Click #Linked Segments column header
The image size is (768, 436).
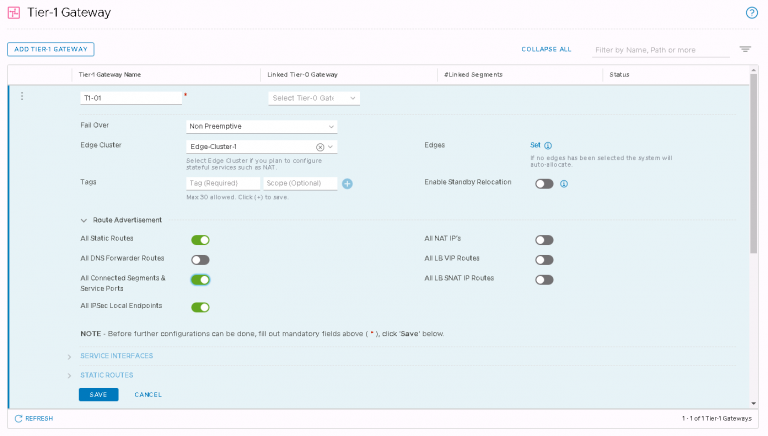473,75
